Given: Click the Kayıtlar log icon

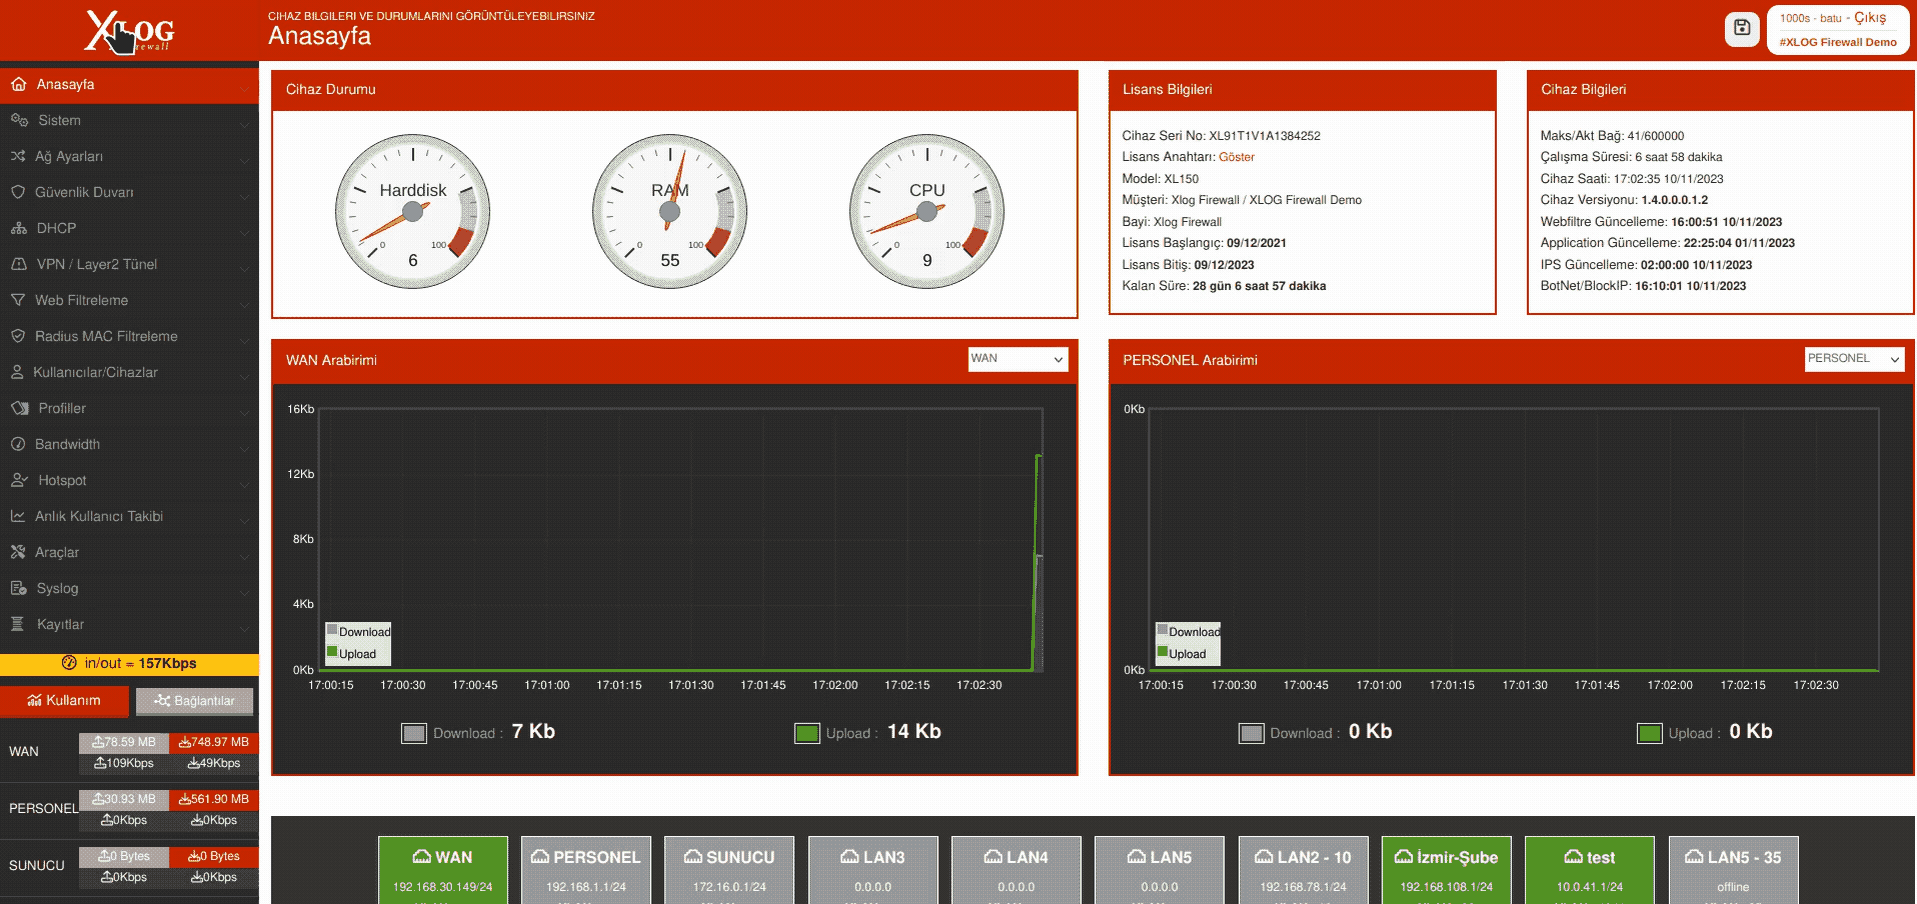Looking at the screenshot, I should click(x=17, y=624).
